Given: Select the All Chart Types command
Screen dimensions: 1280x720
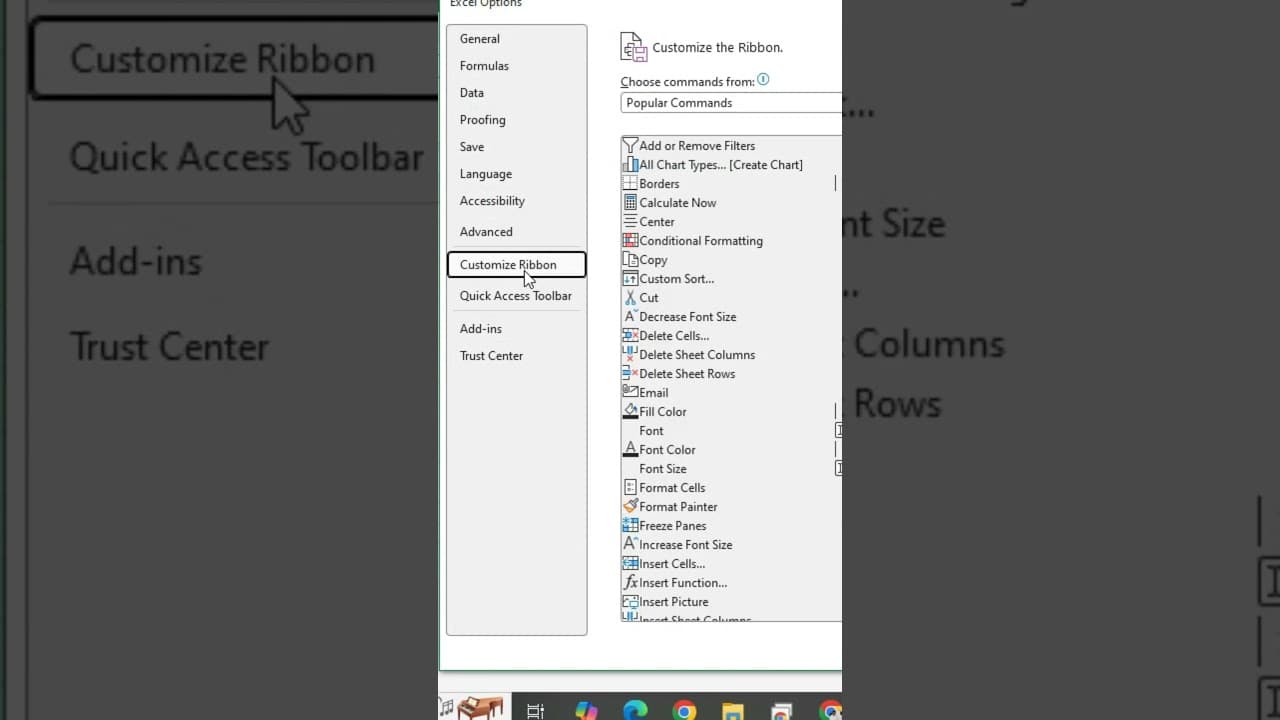Looking at the screenshot, I should 730,165.
